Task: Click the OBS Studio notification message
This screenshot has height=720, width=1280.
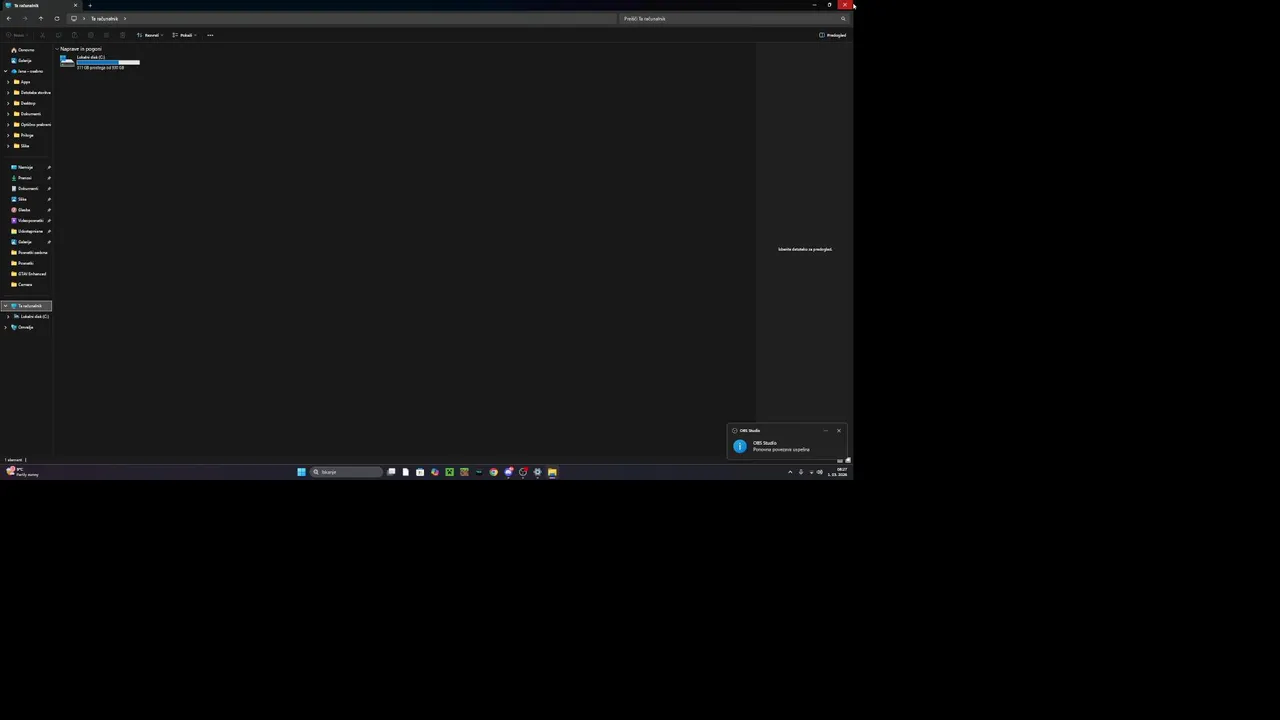Action: [781, 449]
